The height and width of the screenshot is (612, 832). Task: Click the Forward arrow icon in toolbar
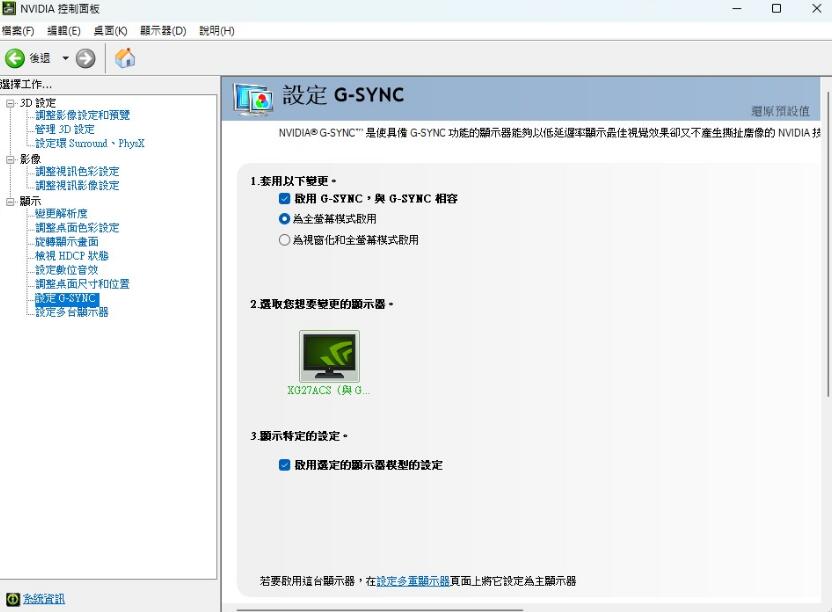(86, 59)
